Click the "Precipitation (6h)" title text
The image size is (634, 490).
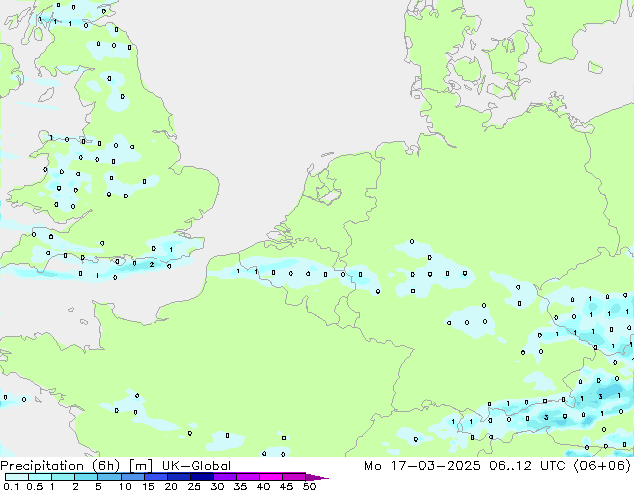60,466
